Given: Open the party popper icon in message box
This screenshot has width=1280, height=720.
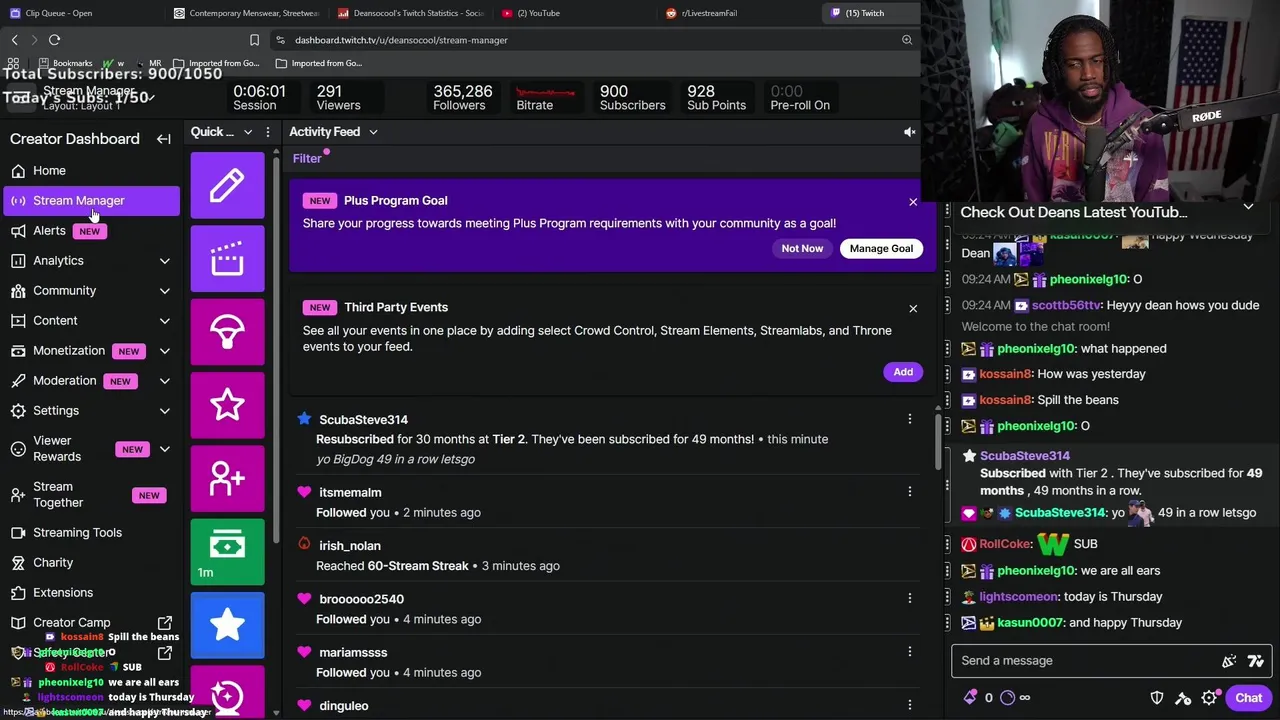Looking at the screenshot, I should pos(1229,661).
